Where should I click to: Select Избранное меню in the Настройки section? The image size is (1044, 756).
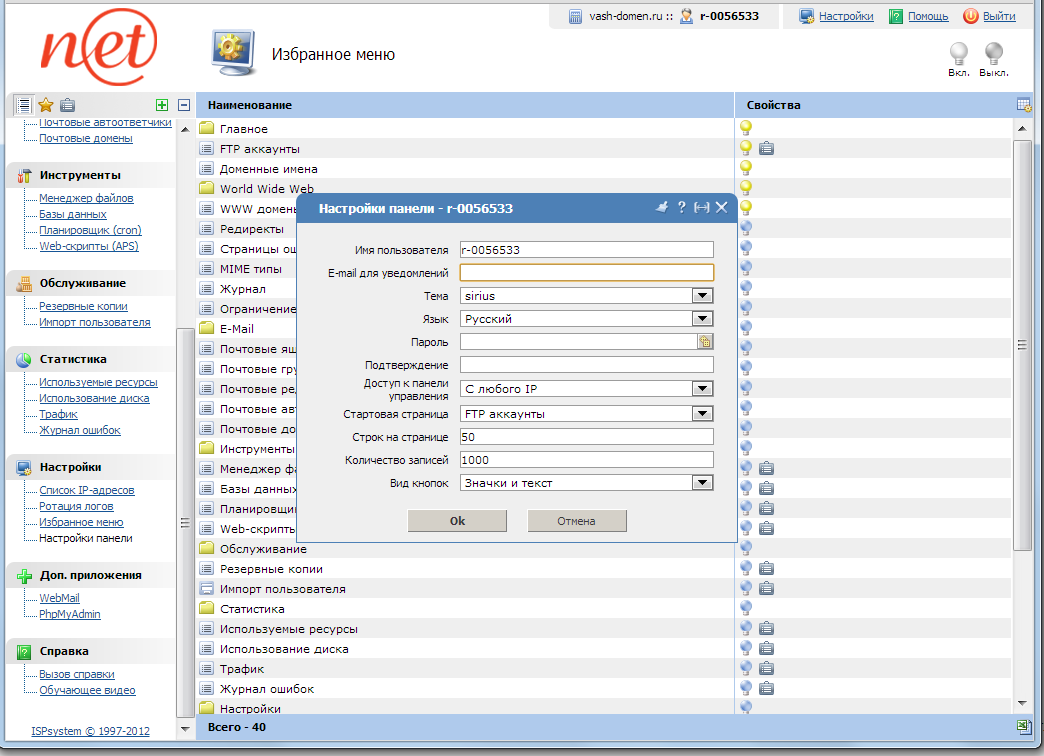tap(81, 522)
